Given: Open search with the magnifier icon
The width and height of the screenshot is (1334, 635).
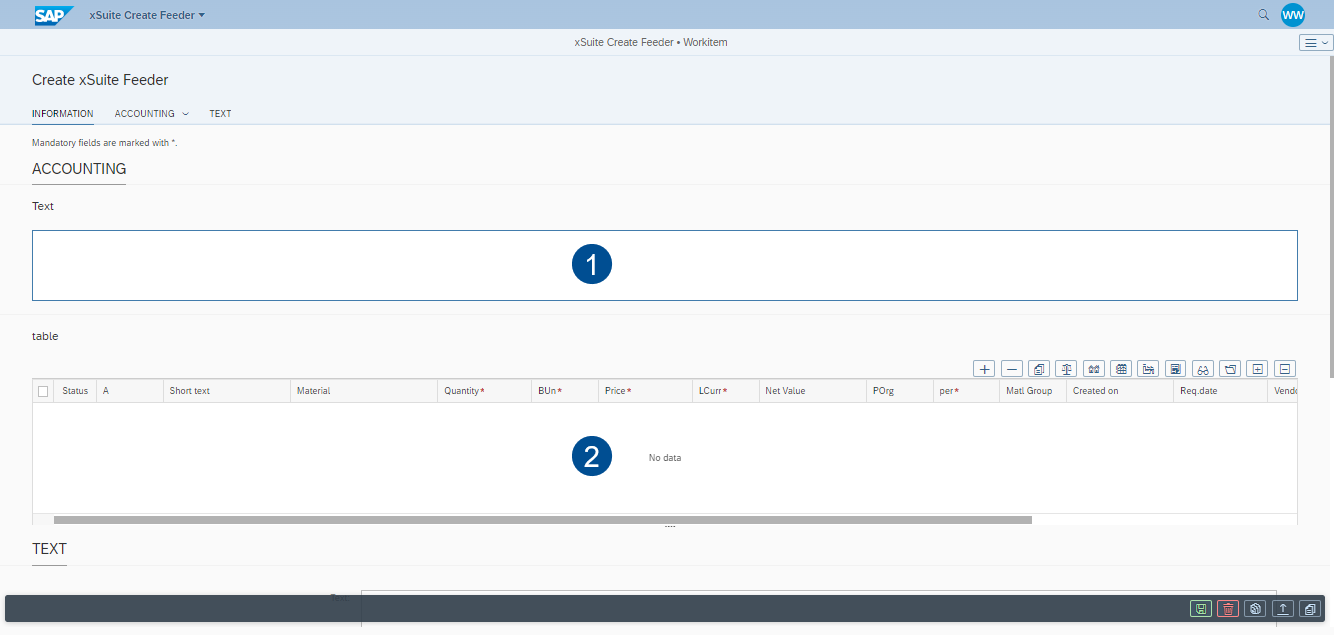Looking at the screenshot, I should click(1264, 15).
